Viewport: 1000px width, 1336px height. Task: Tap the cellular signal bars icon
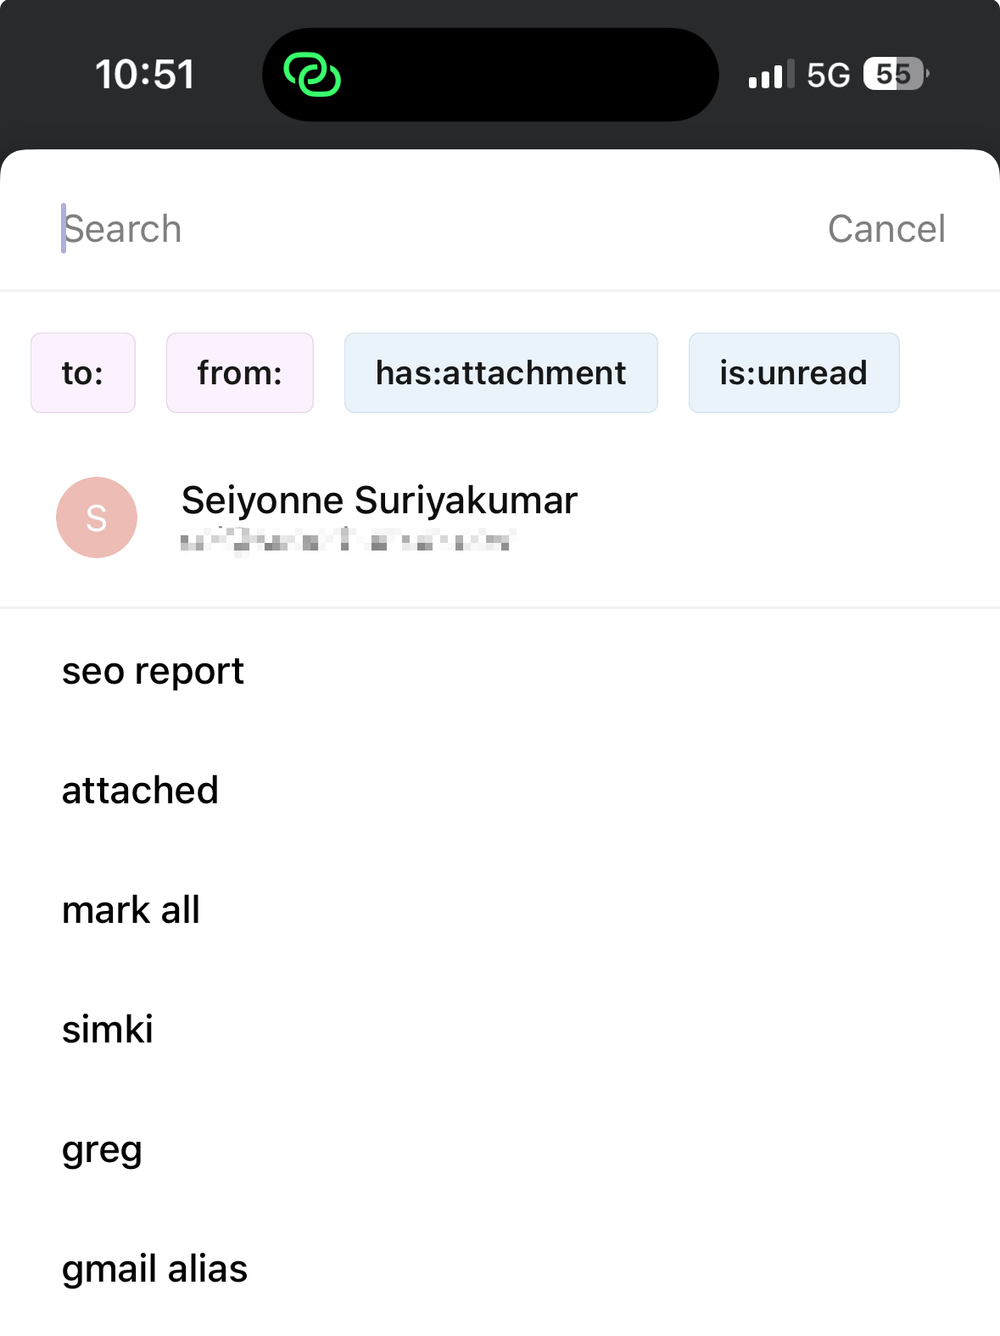pos(768,74)
